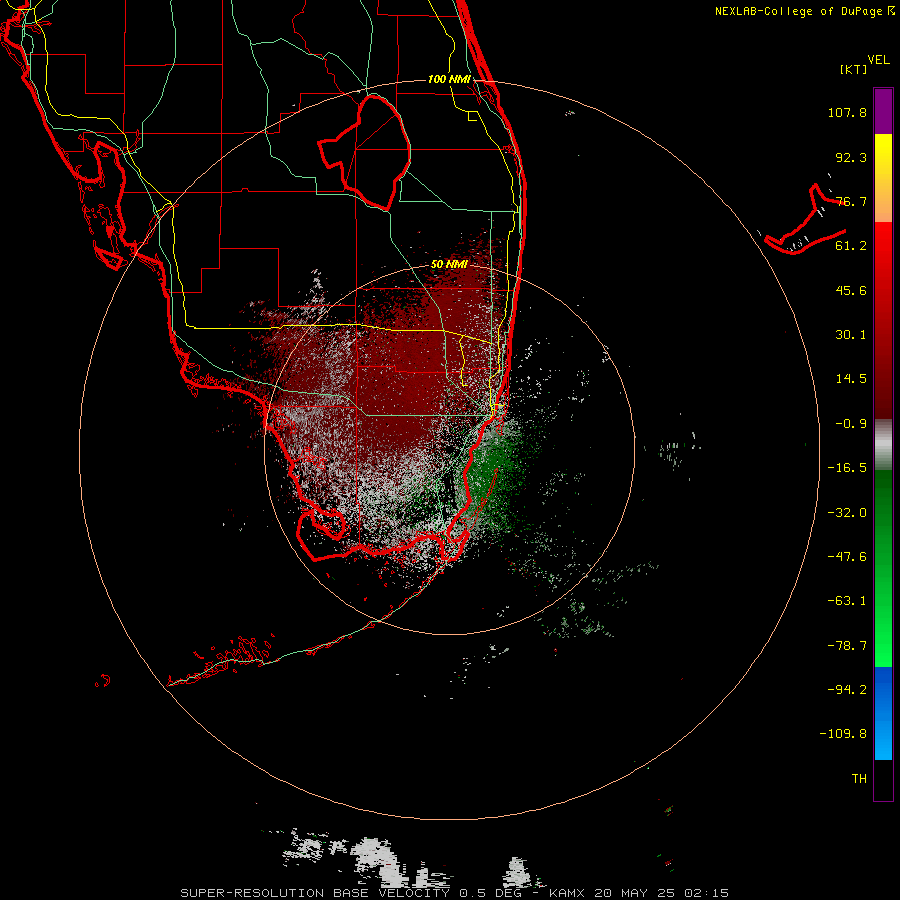Viewport: 900px width, 900px height.
Task: Click the 61.2 legend value
Action: tap(851, 246)
